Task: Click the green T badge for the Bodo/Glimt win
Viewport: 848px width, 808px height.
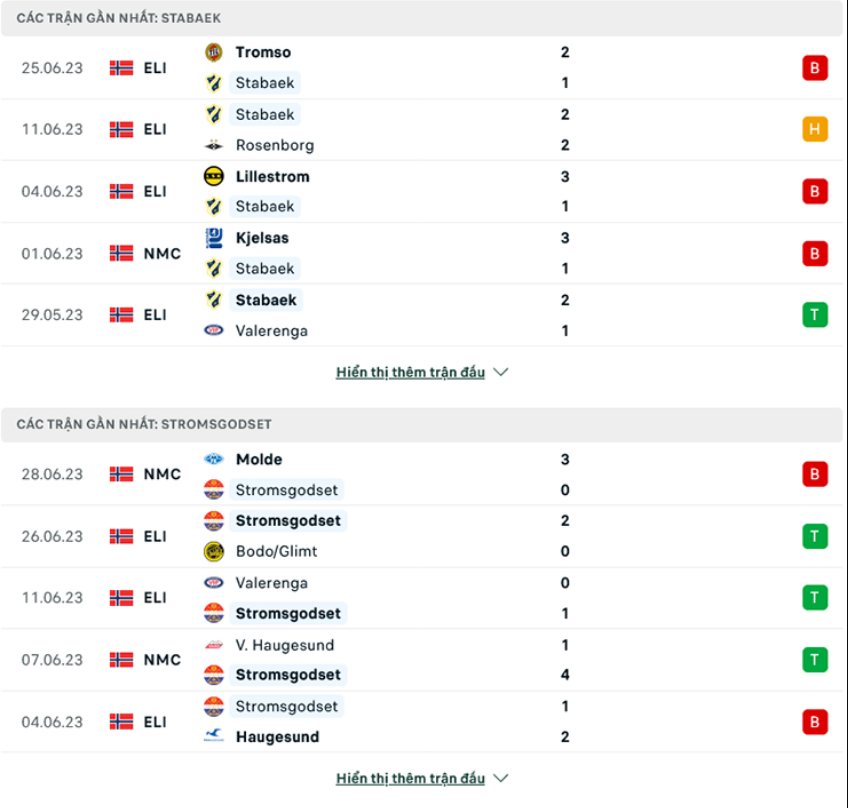Action: (x=815, y=536)
